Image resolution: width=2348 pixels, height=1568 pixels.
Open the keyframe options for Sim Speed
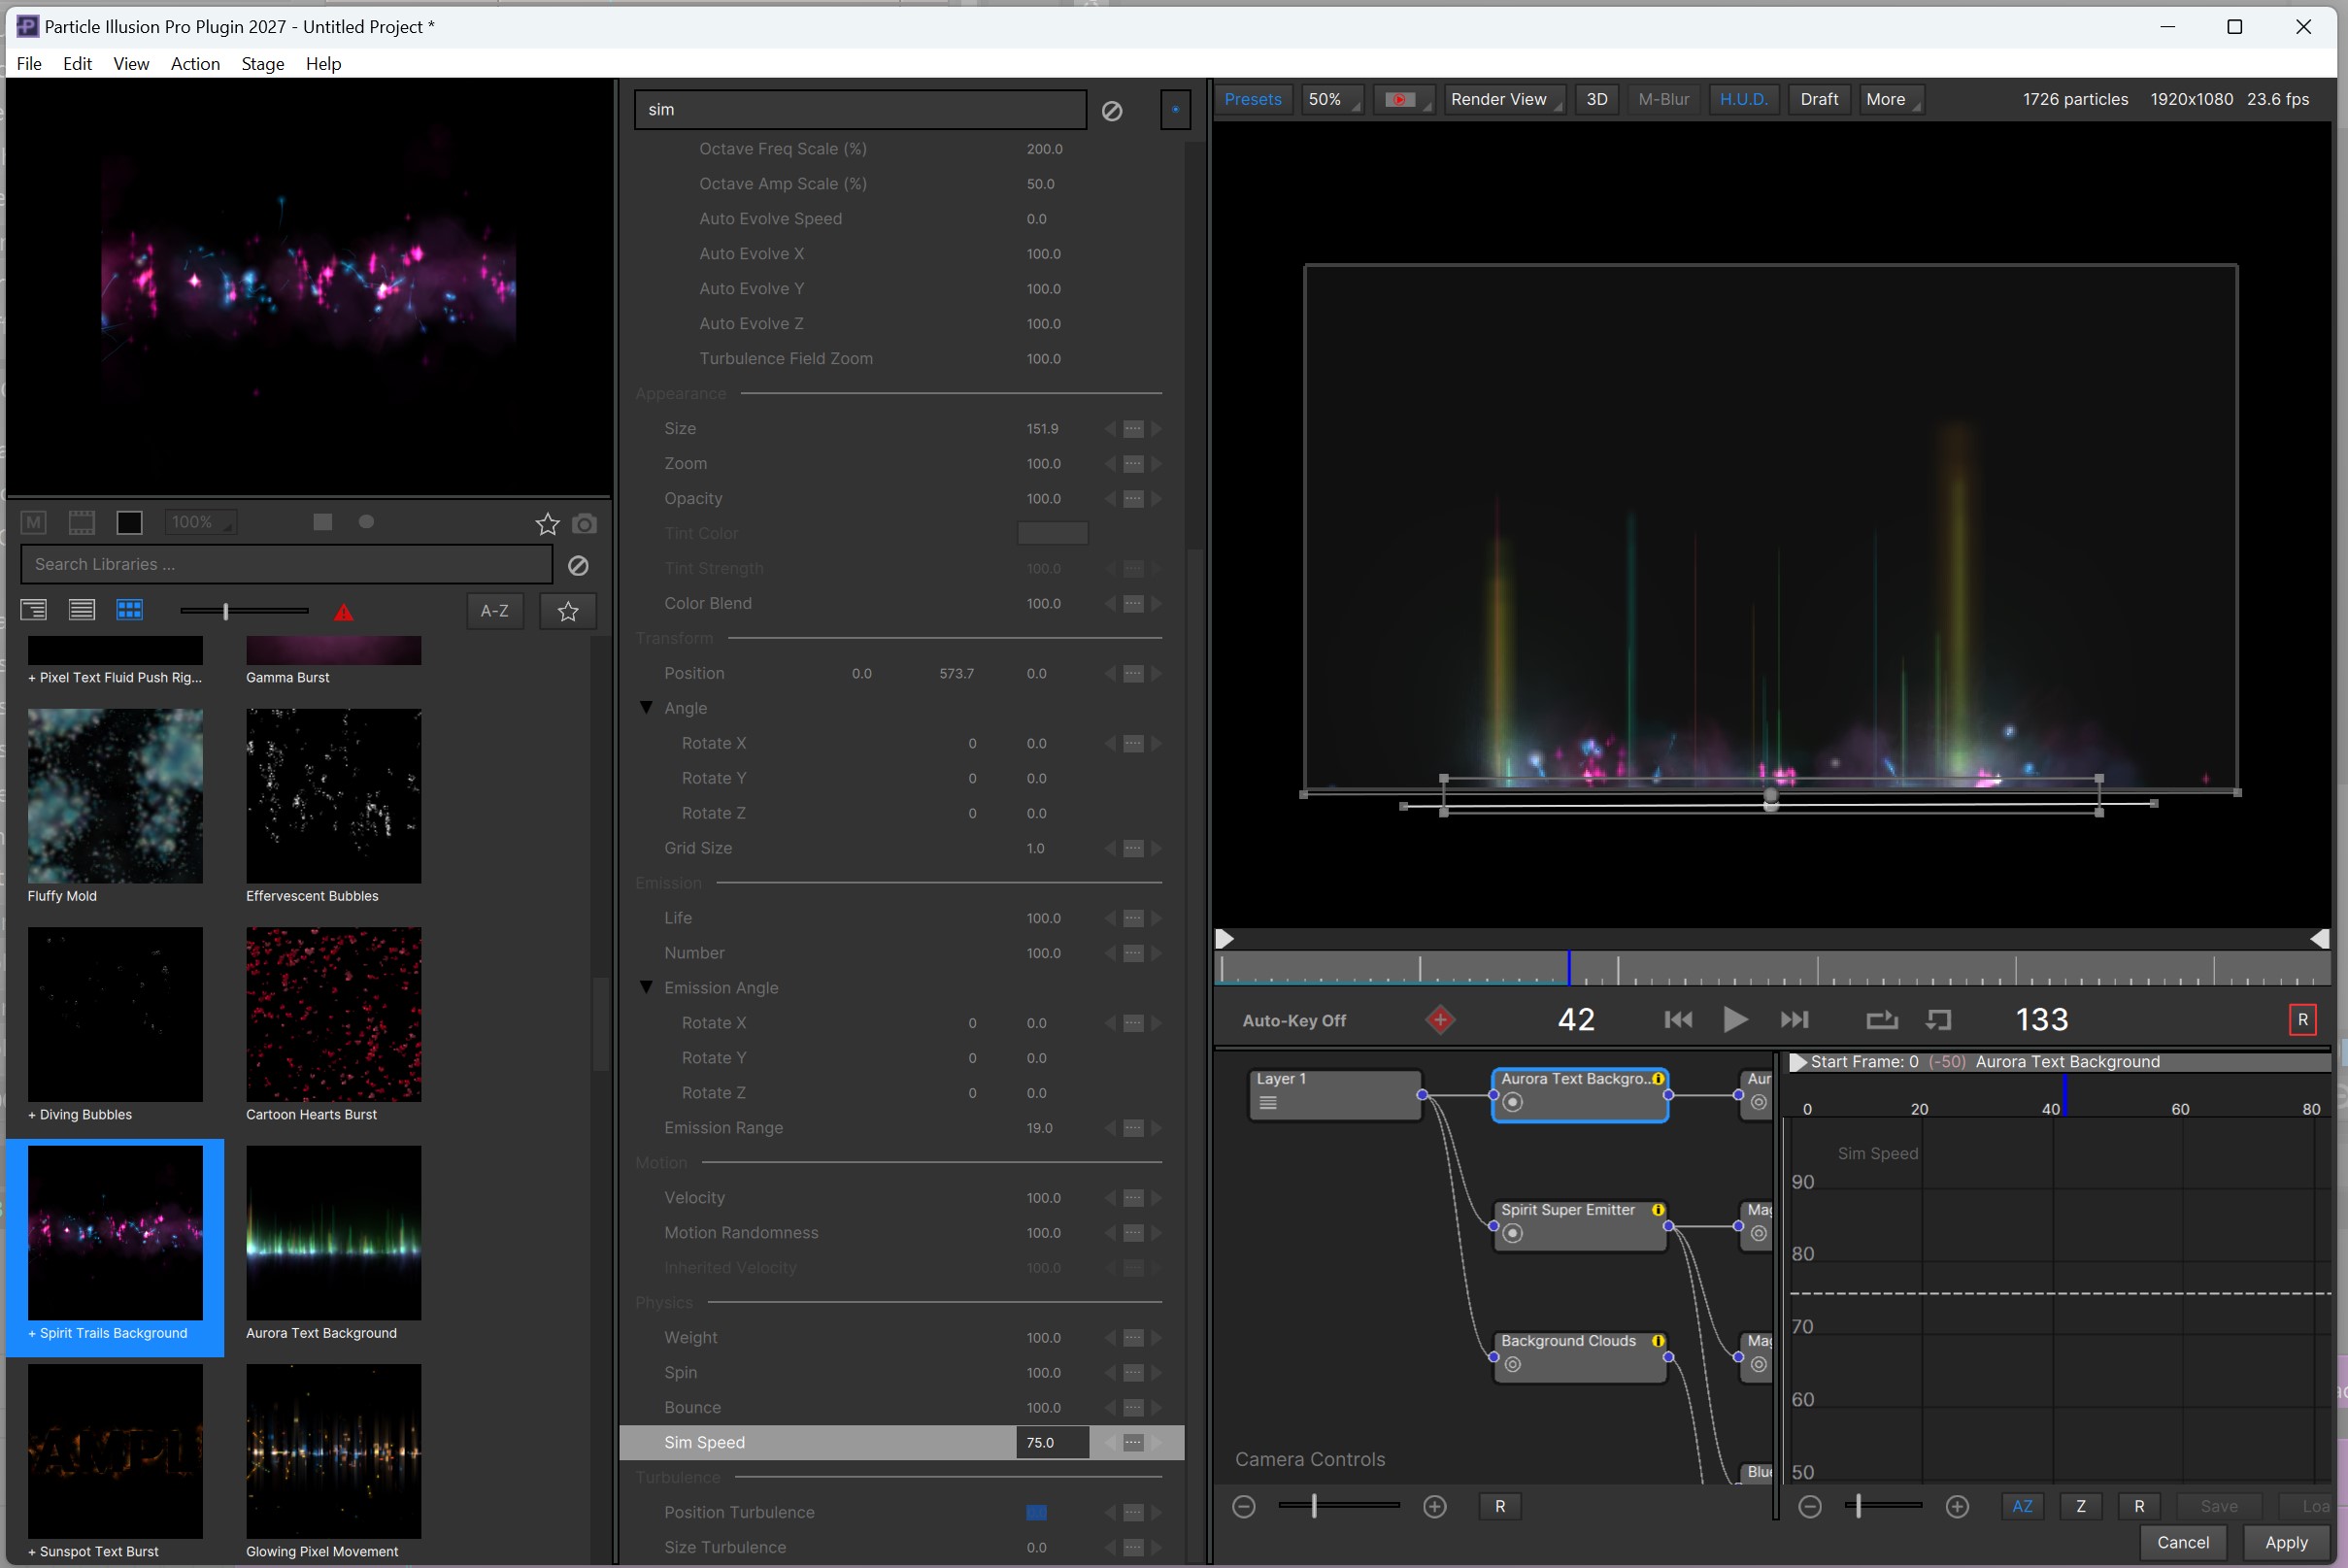tap(1132, 1443)
